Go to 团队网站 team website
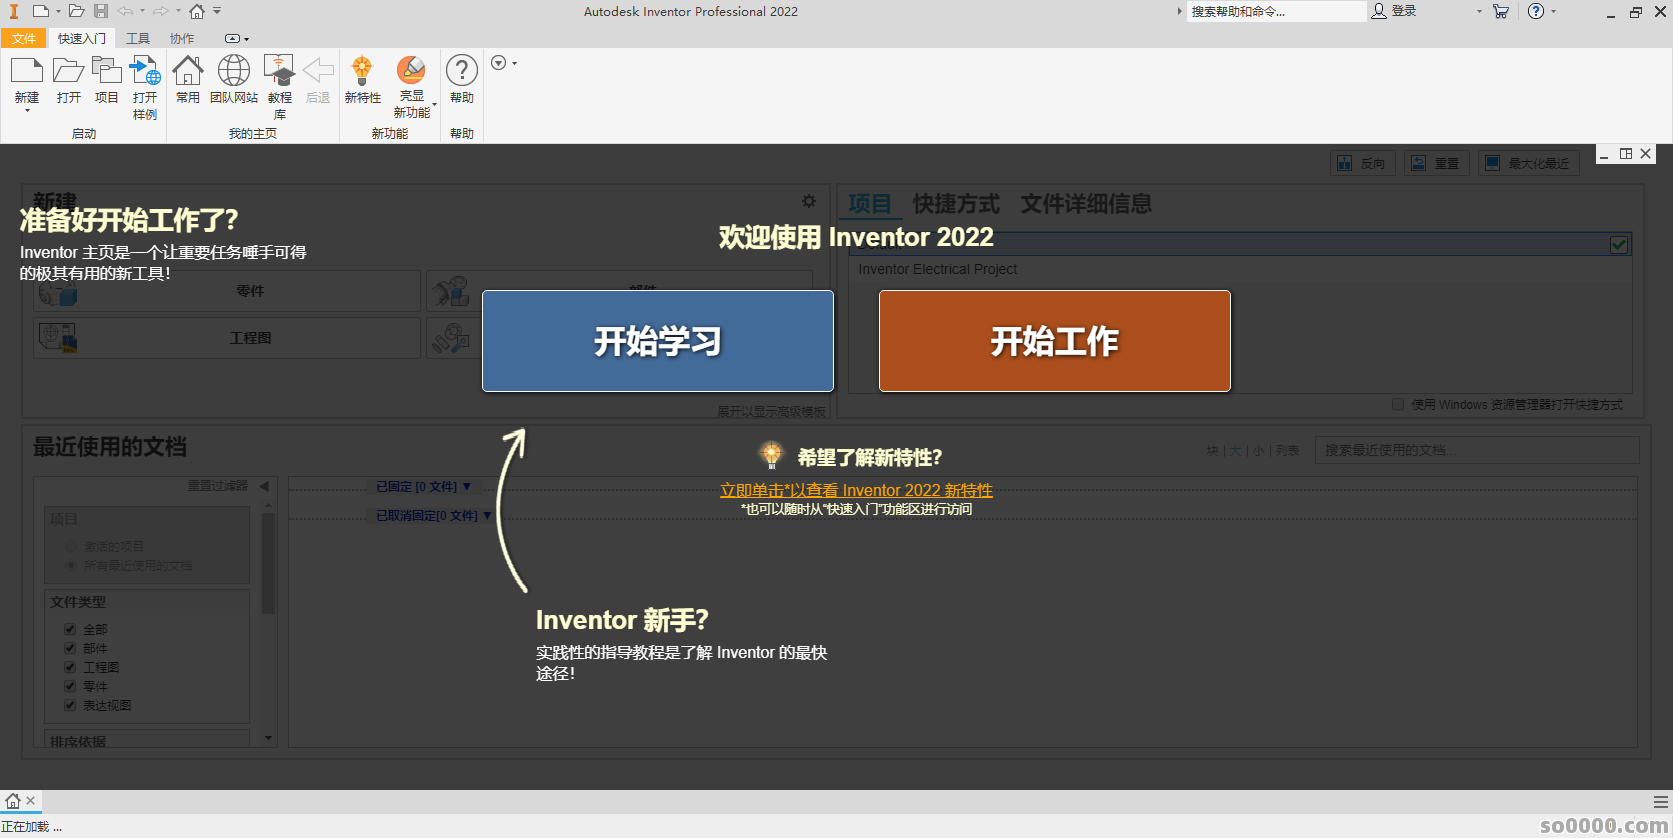 coord(234,72)
